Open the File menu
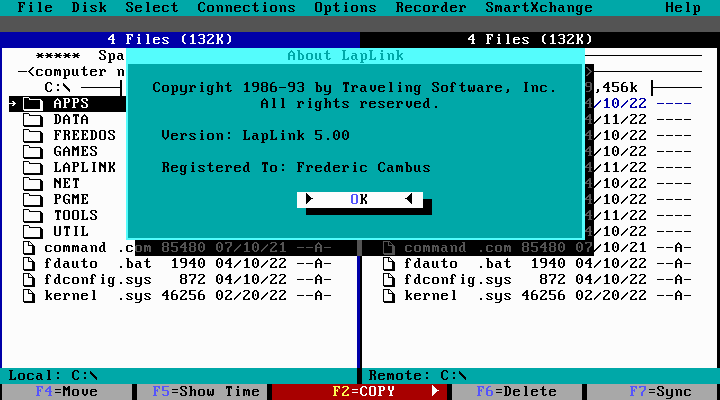The height and width of the screenshot is (400, 720). pyautogui.click(x=35, y=8)
